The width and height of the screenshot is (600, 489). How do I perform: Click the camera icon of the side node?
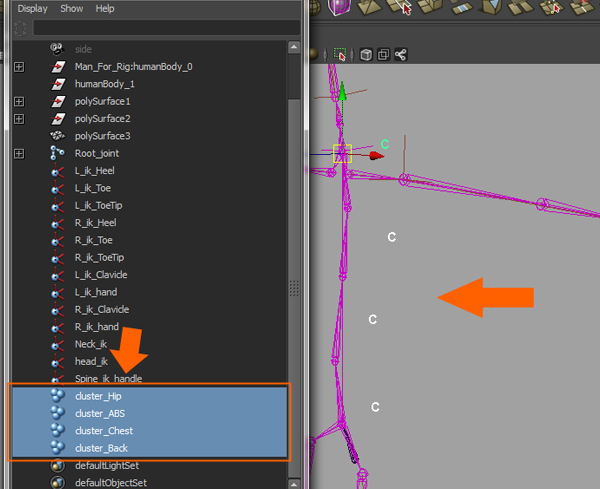(57, 49)
